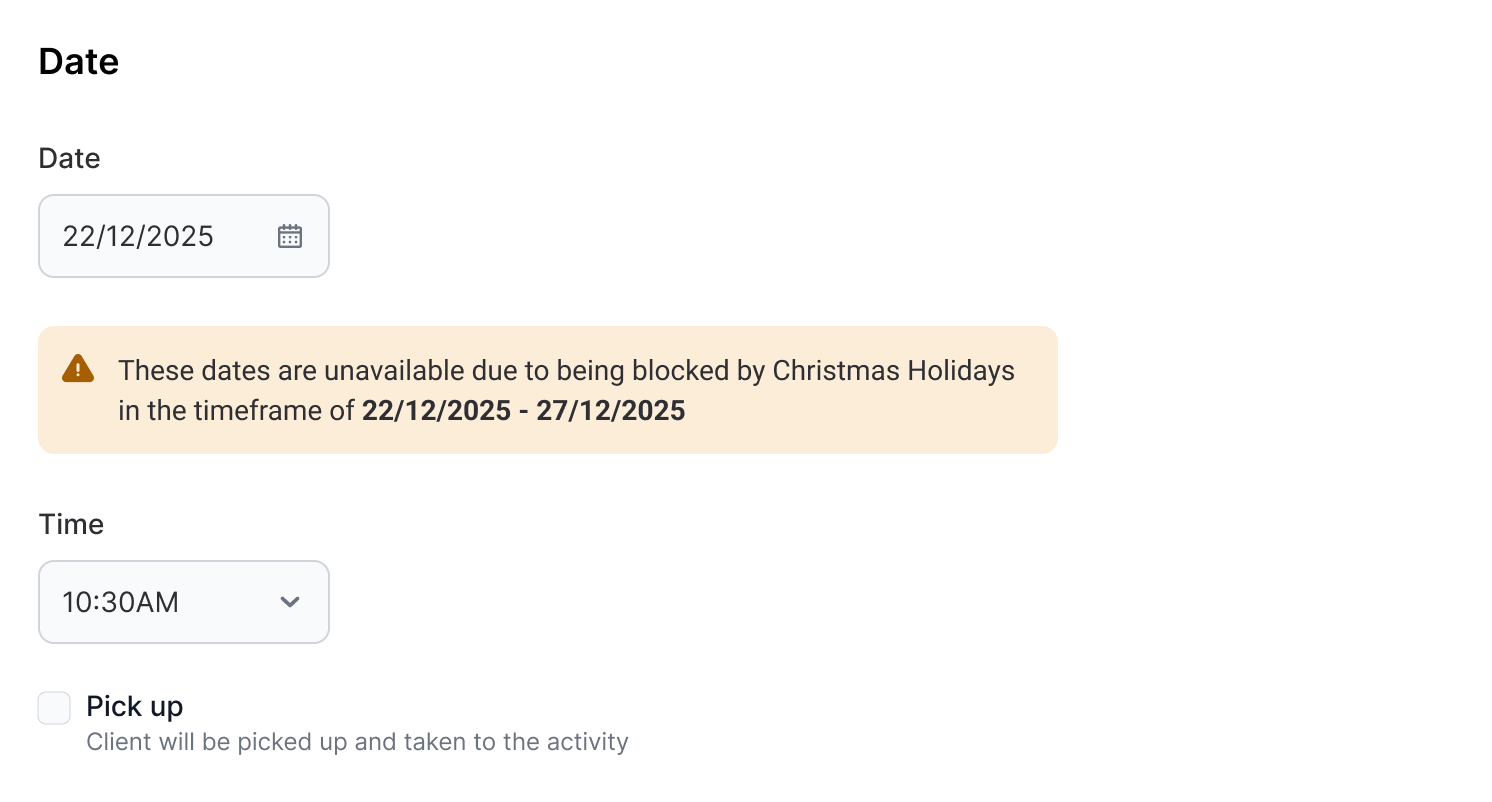Click the bold "Date" section heading
Screen dimensions: 1492x802
tap(79, 62)
